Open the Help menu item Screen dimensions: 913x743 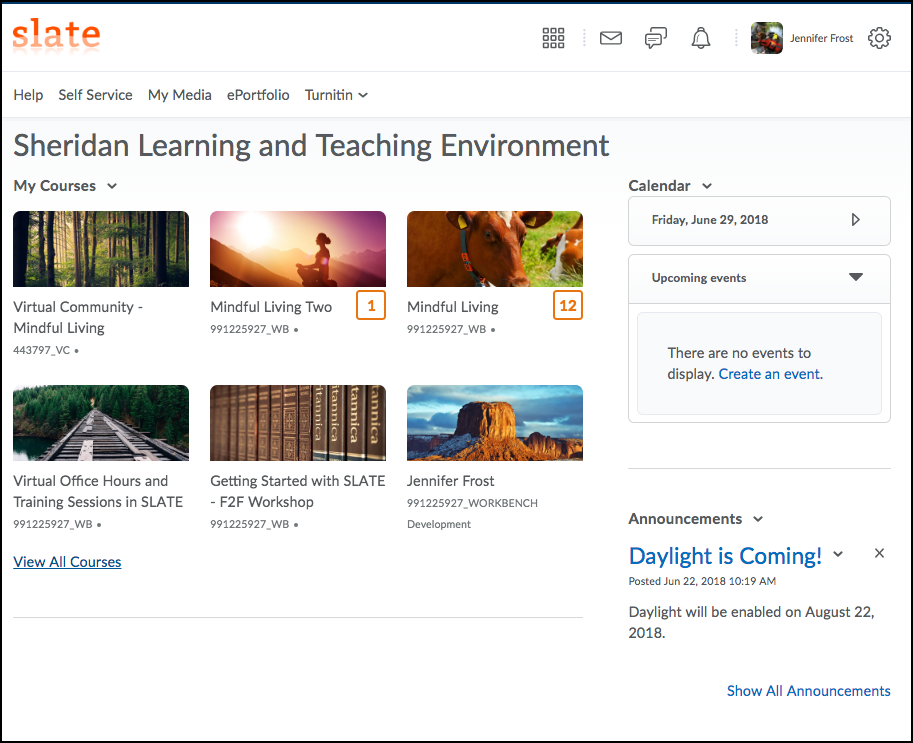click(x=28, y=95)
